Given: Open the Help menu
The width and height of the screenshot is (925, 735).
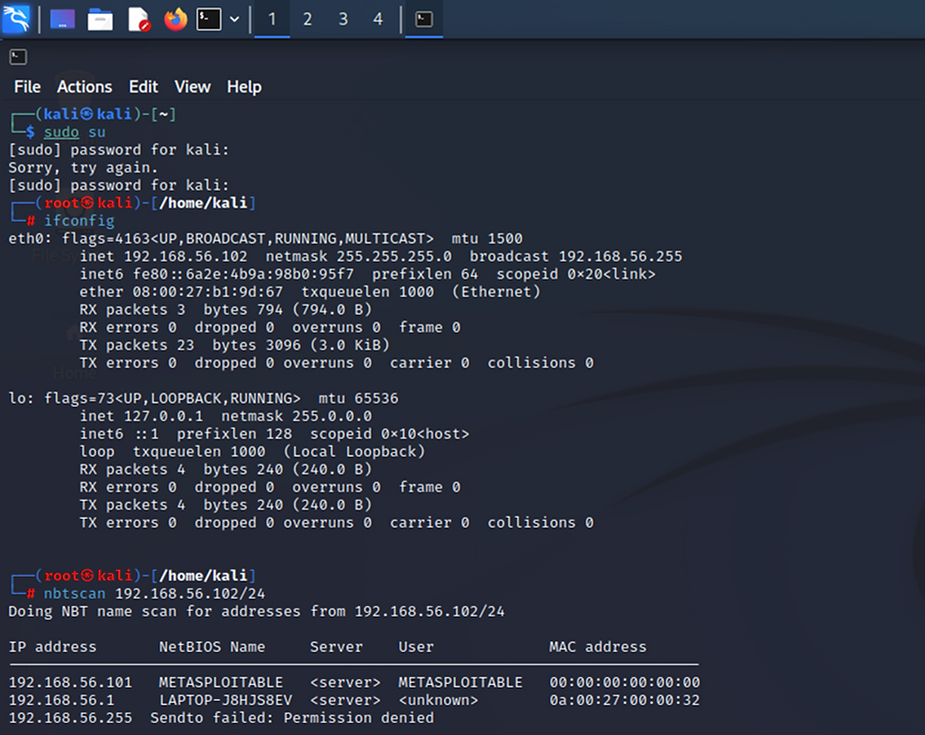Looking at the screenshot, I should pyautogui.click(x=244, y=87).
